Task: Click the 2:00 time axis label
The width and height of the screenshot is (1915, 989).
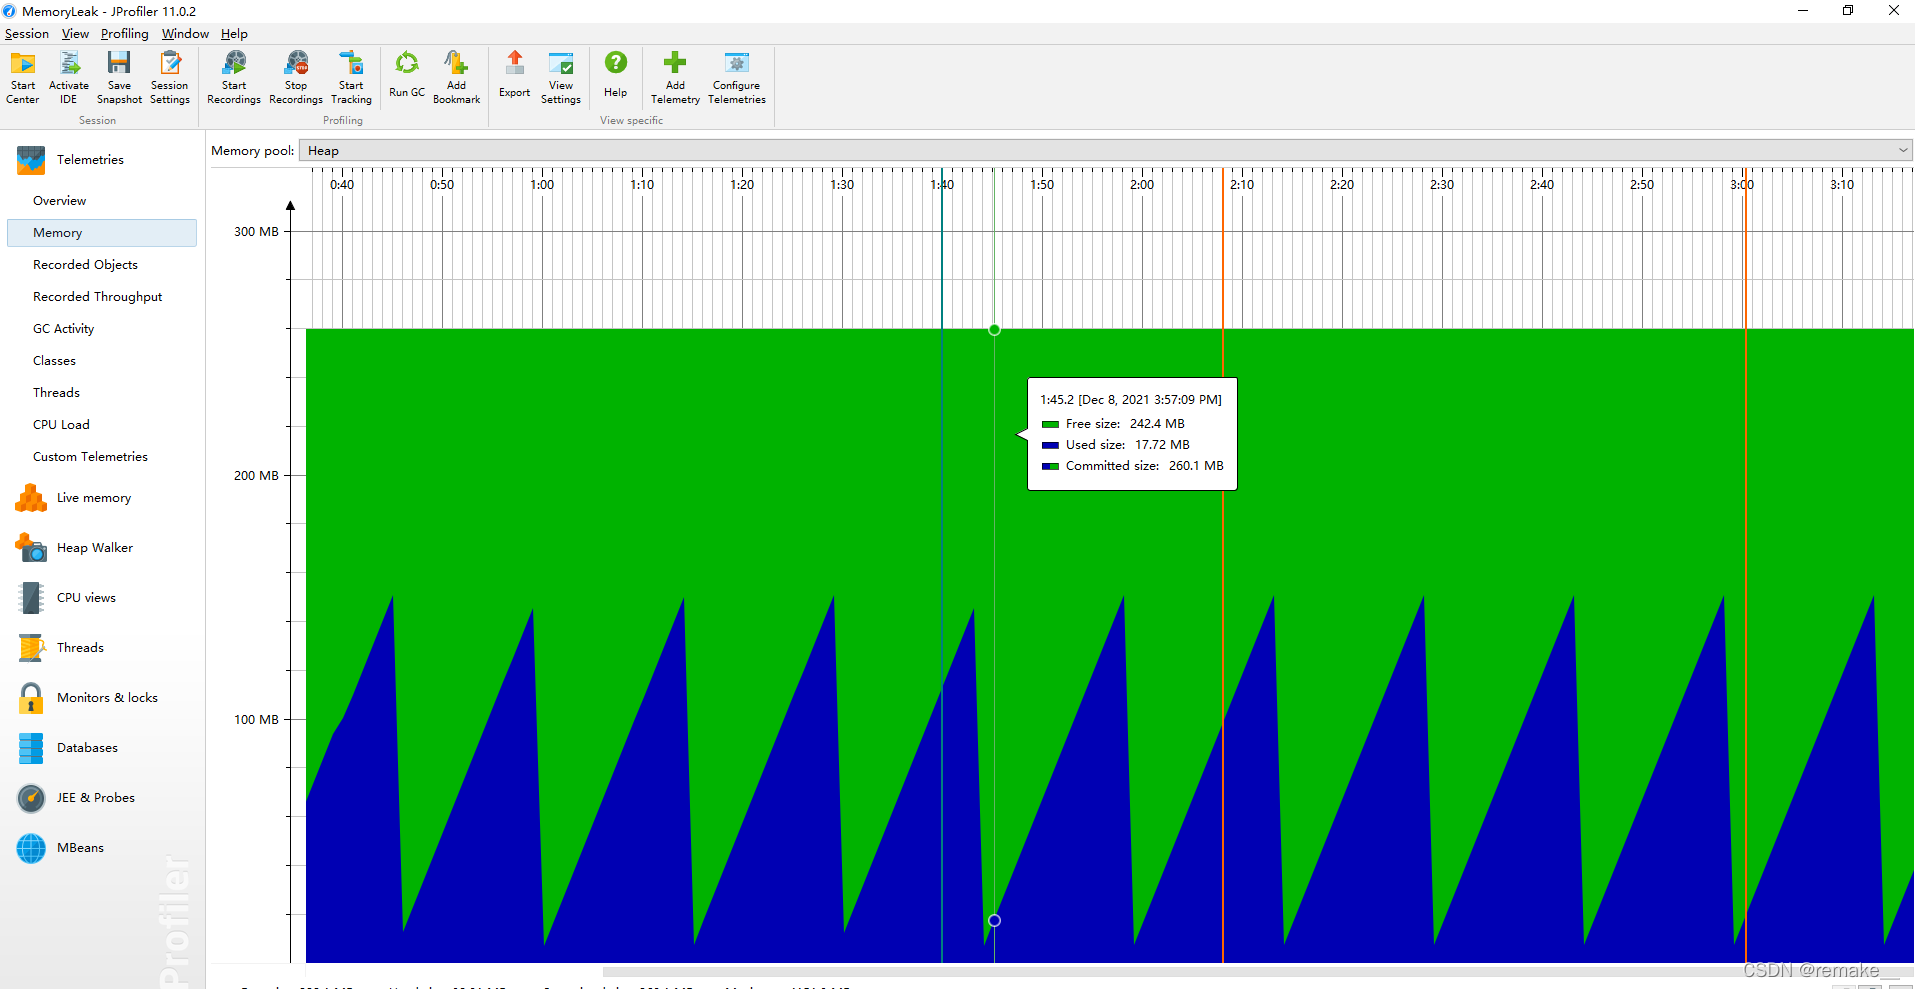Action: [x=1142, y=185]
